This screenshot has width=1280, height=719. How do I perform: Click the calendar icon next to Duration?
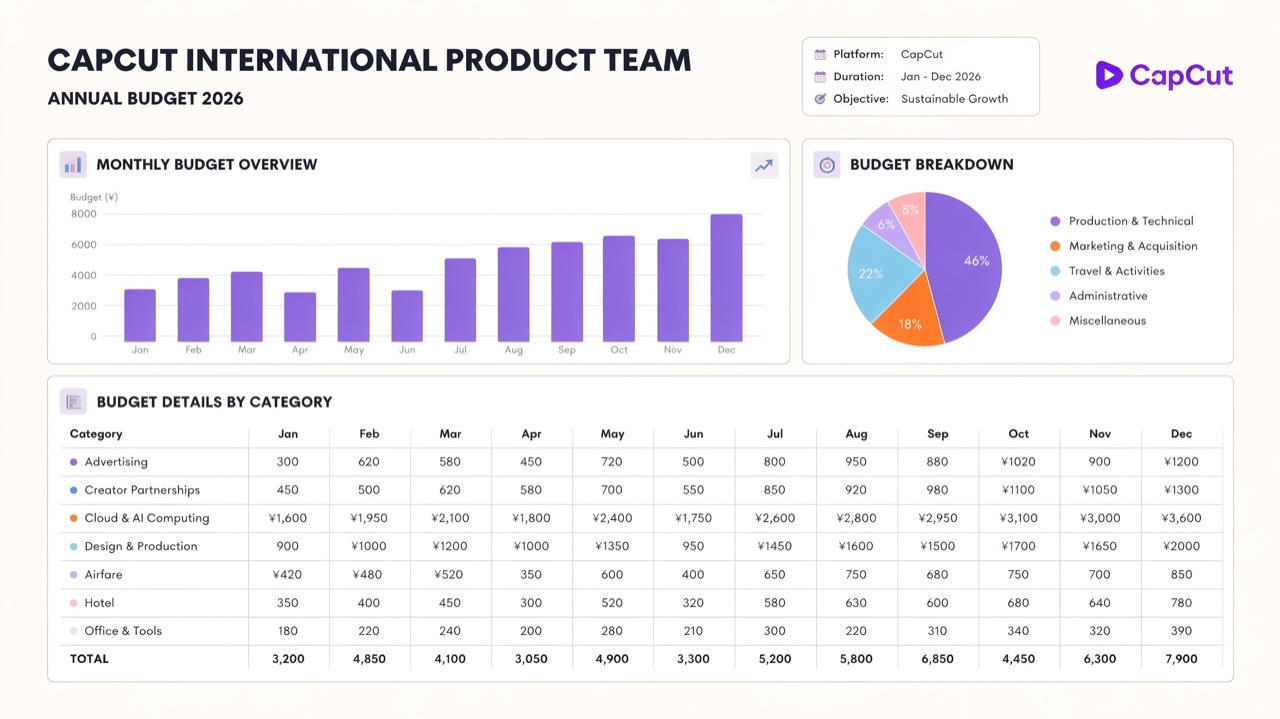[821, 77]
